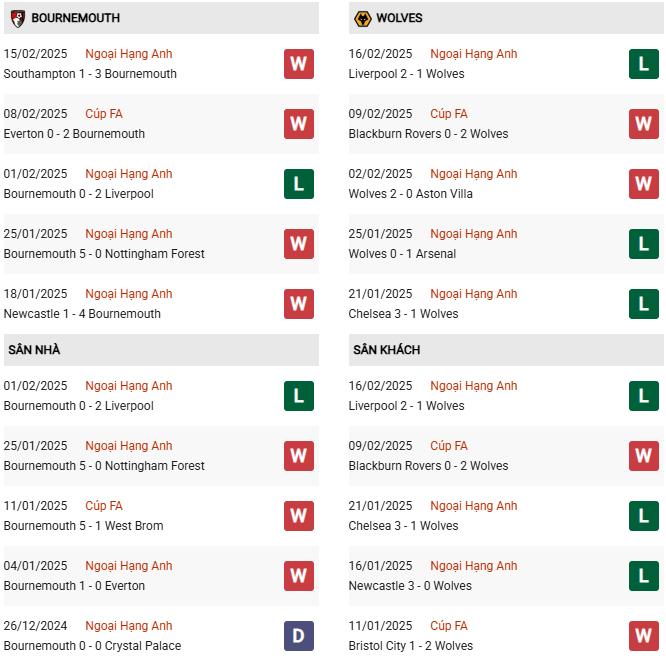666x658 pixels.
Task: Open Cúp FA link dated 08/02/2025
Action: tap(104, 114)
